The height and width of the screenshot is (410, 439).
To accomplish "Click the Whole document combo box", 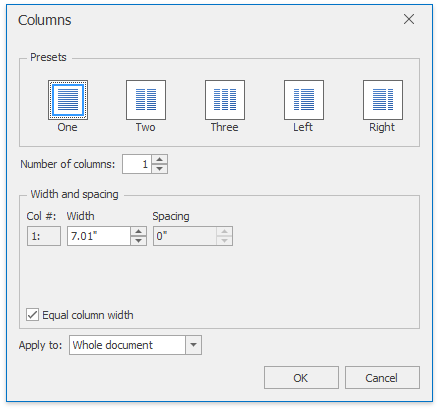I will (135, 345).
